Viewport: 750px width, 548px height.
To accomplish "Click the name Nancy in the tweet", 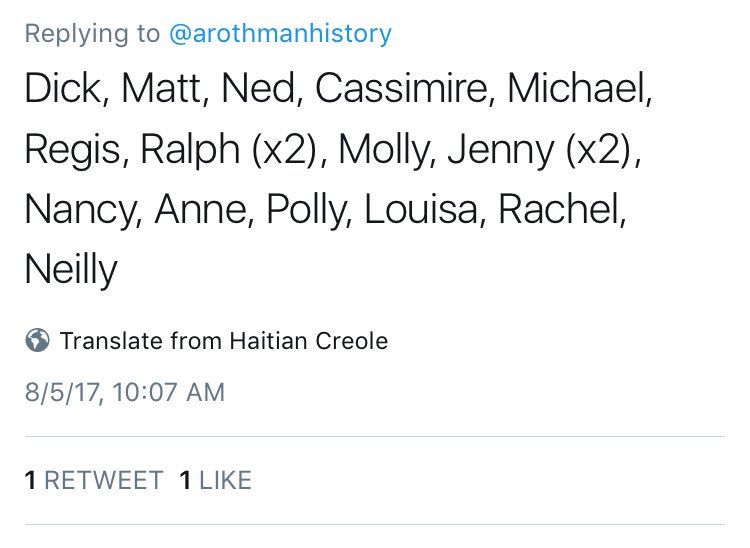I will [80, 211].
